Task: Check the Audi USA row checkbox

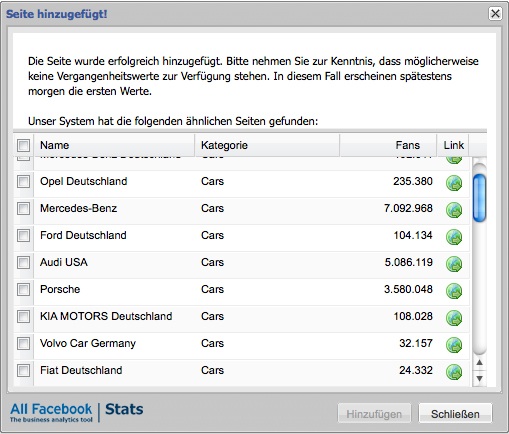Action: tap(23, 262)
